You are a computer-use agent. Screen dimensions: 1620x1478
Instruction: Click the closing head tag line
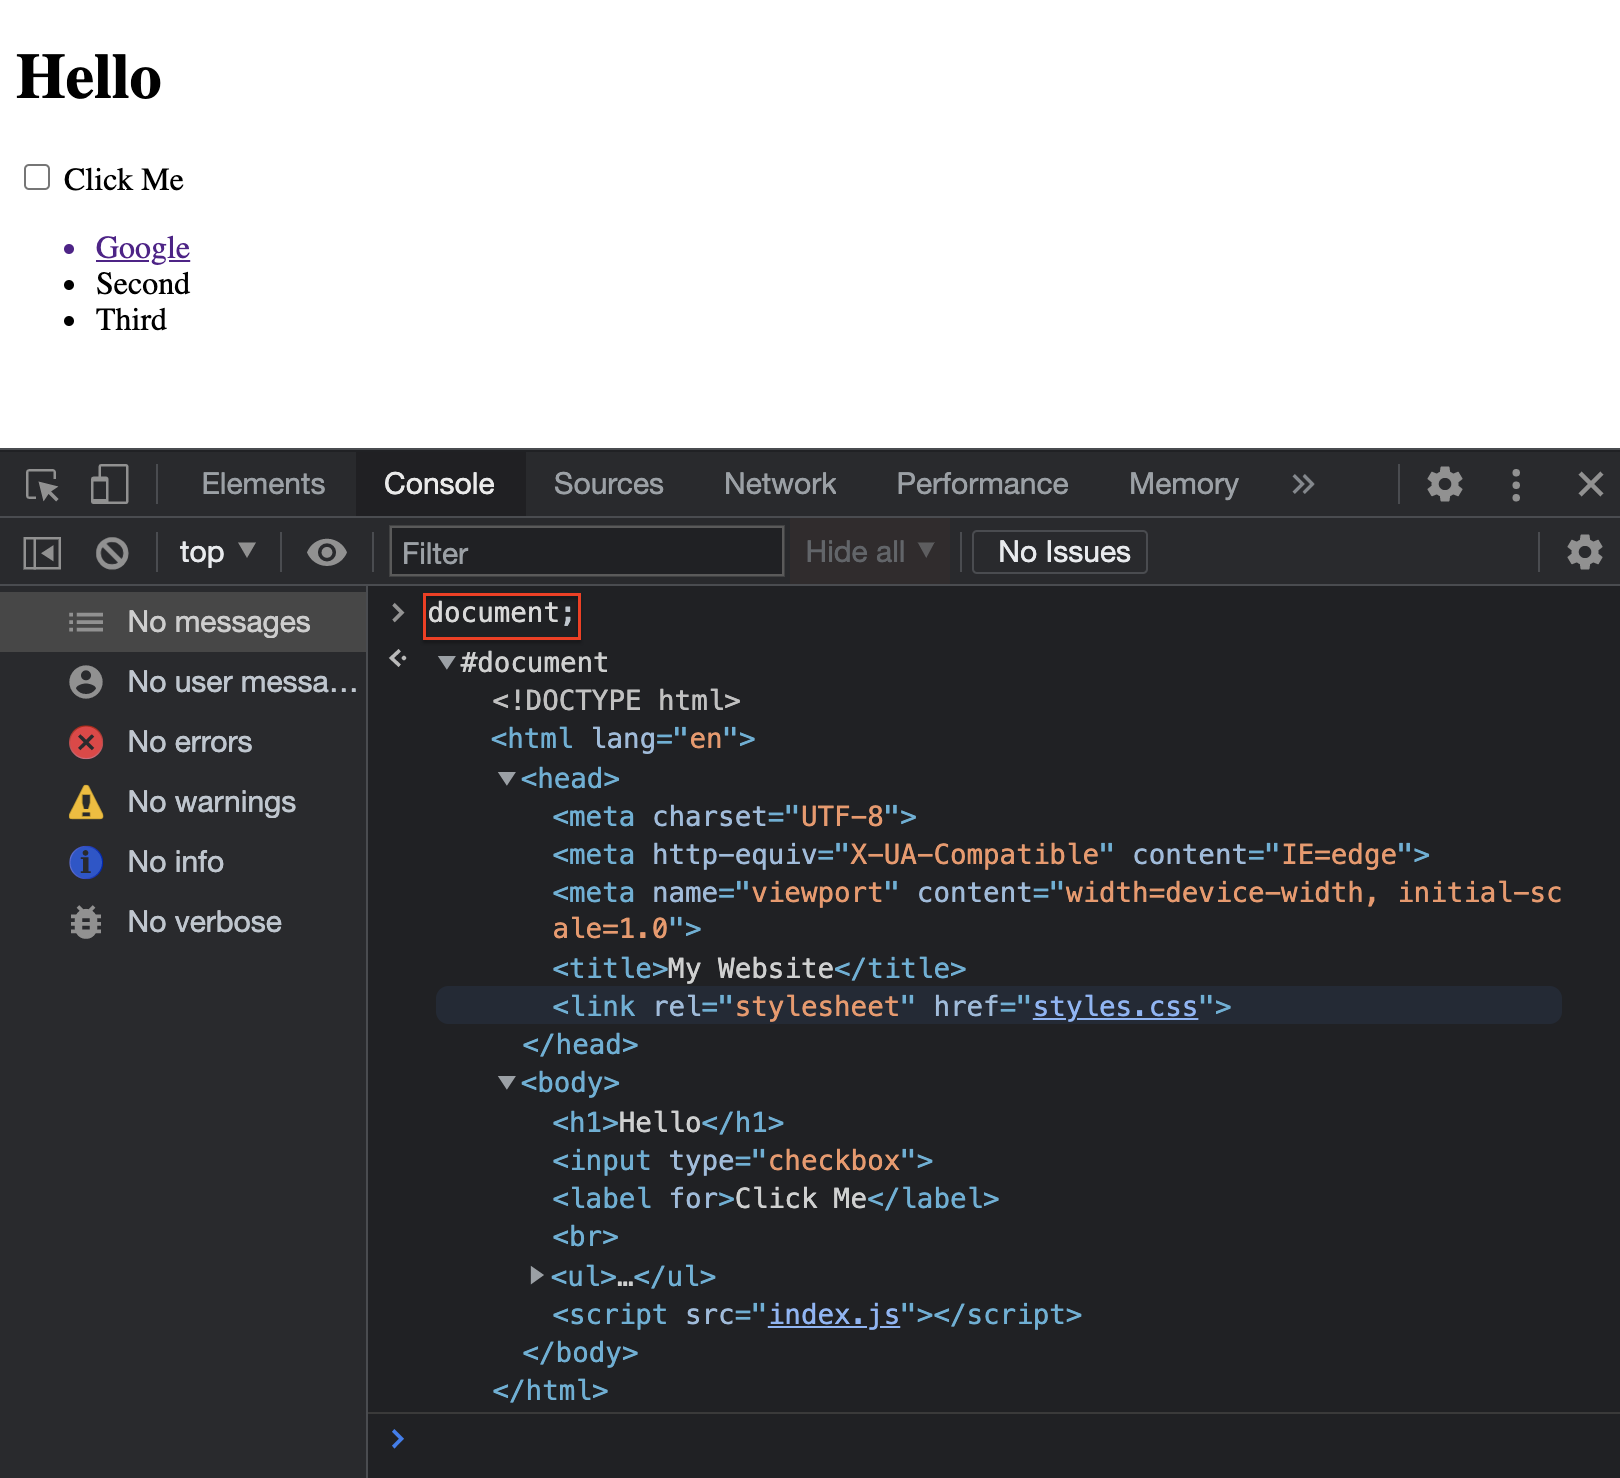[580, 1044]
